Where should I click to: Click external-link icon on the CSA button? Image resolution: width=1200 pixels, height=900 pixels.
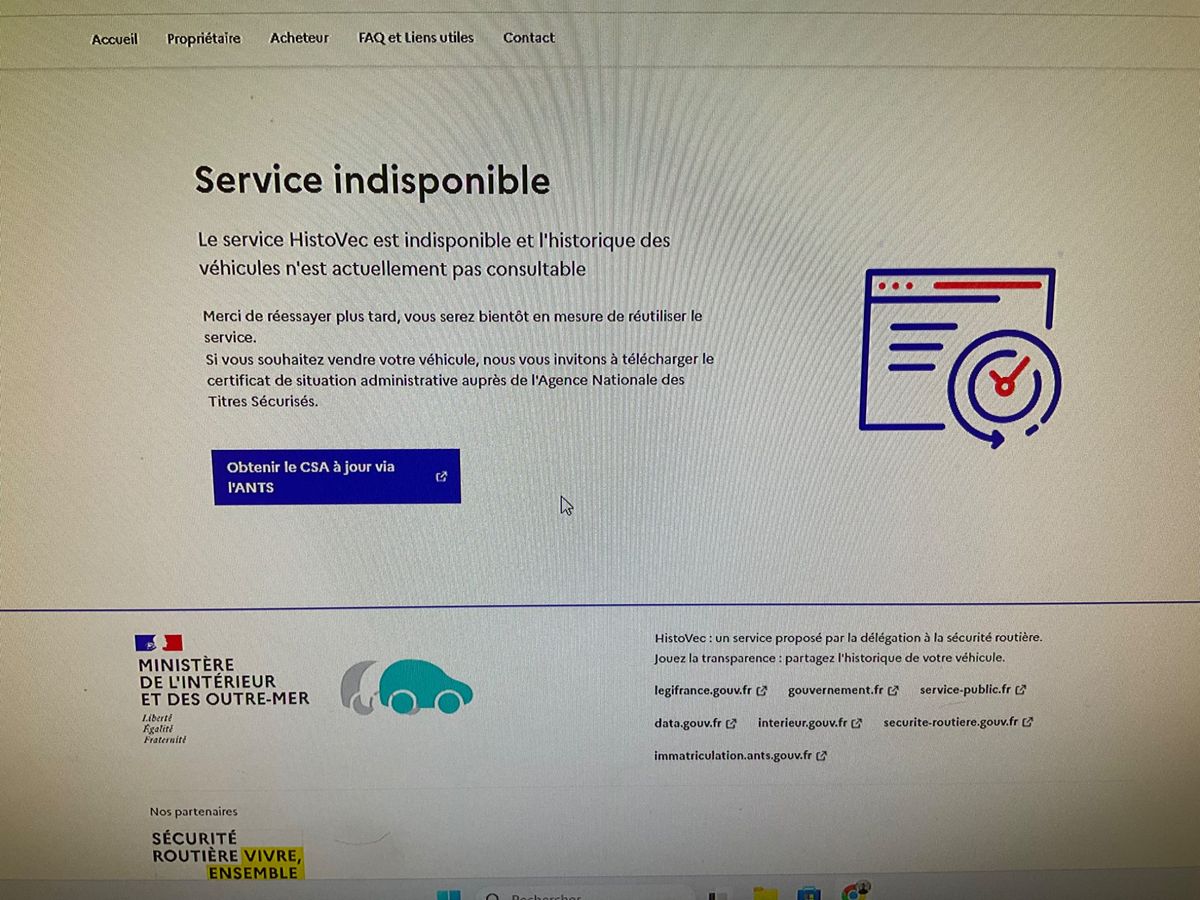[442, 477]
